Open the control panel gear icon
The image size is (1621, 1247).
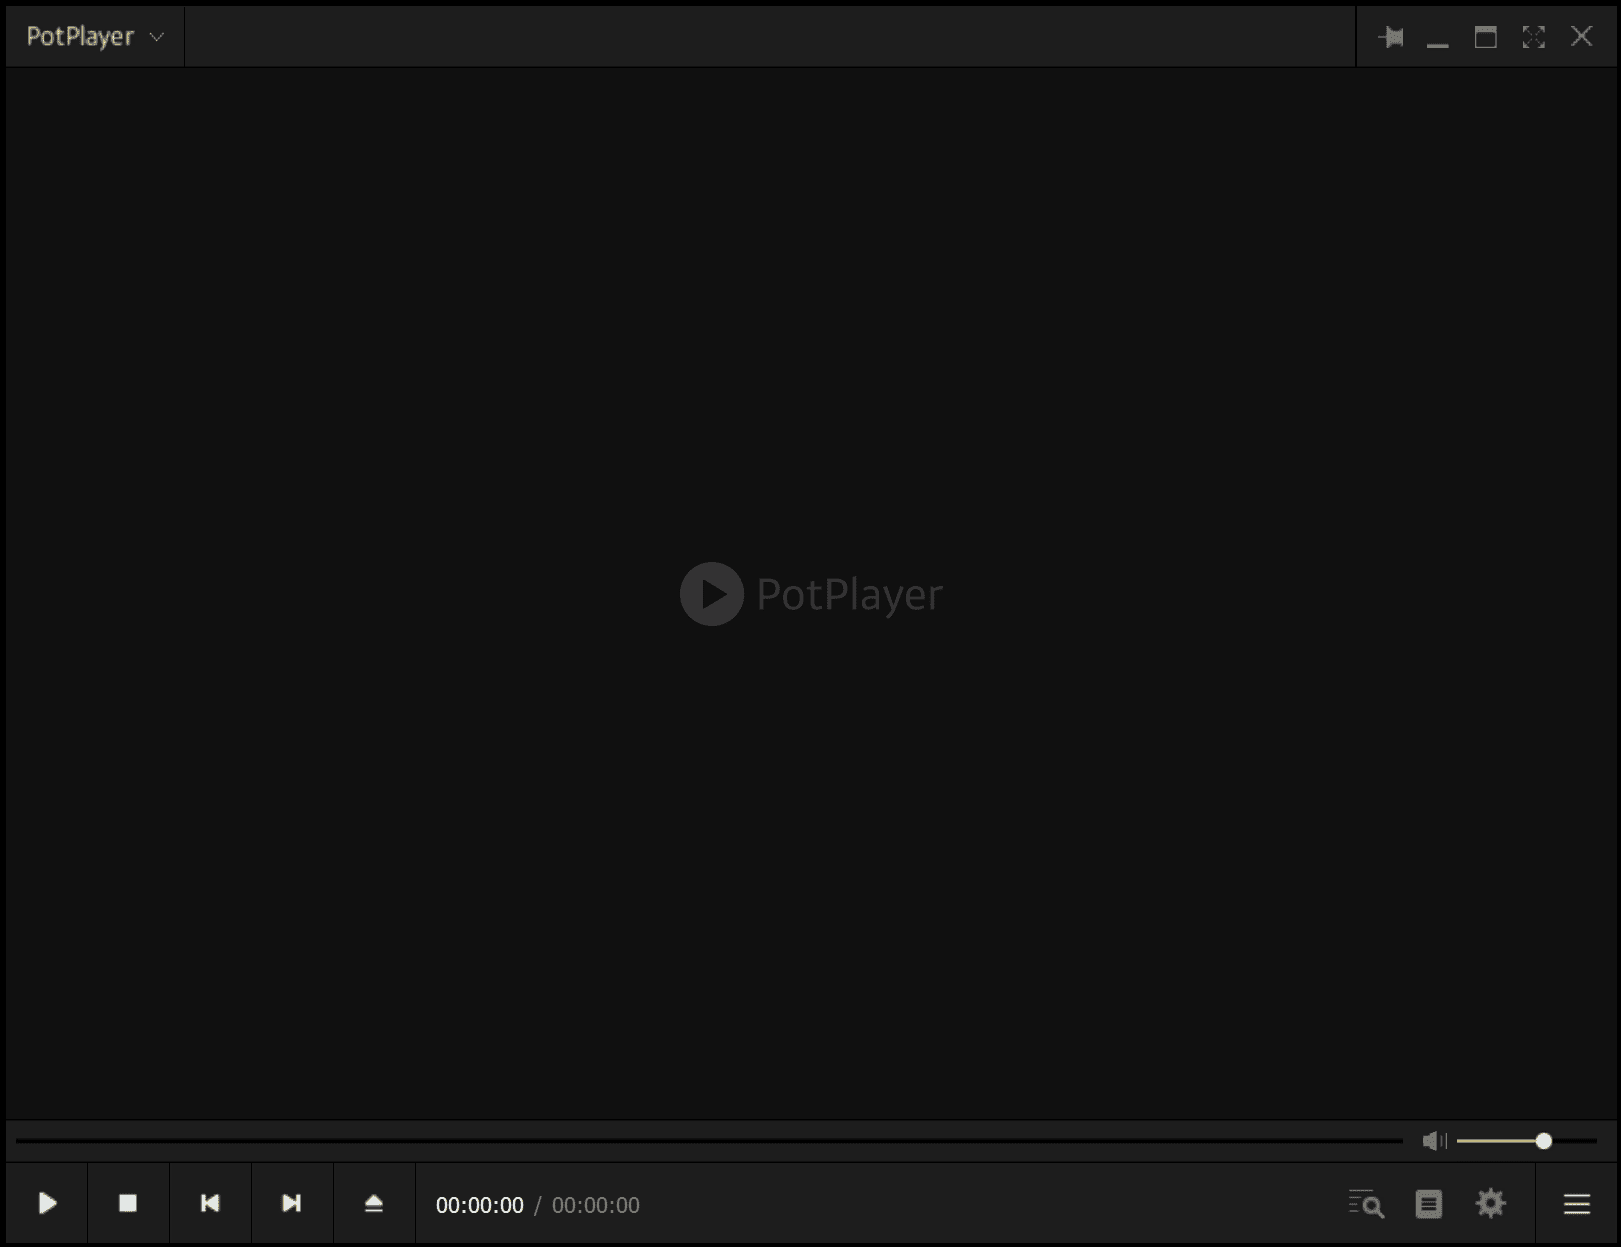pyautogui.click(x=1491, y=1203)
